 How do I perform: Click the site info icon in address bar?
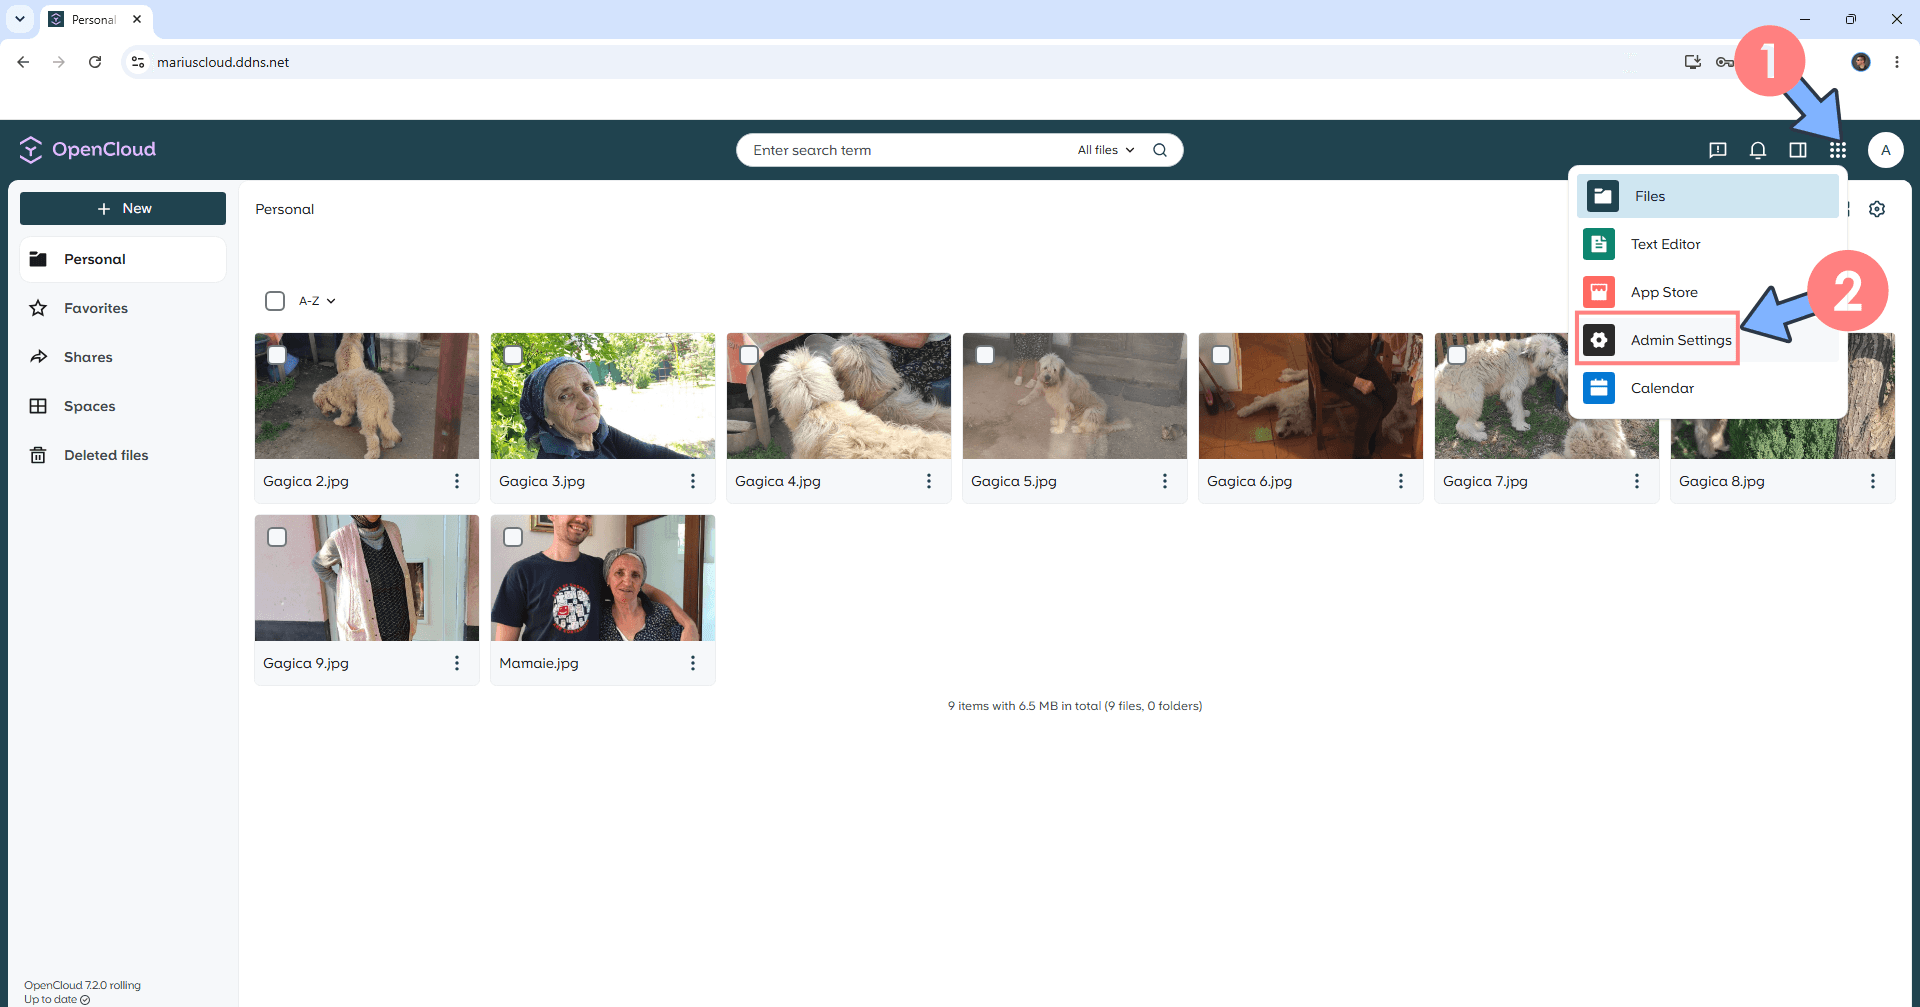[x=138, y=62]
